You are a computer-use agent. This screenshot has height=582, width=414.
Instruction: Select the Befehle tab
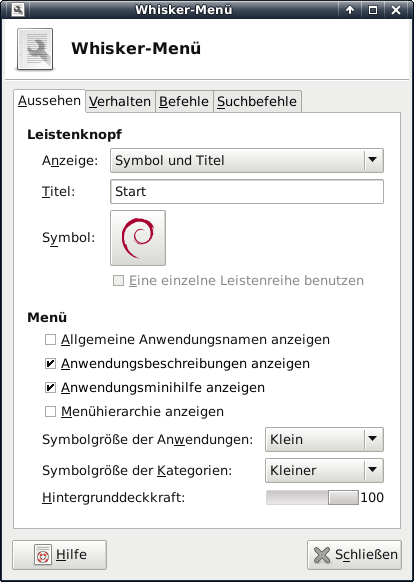click(x=184, y=101)
